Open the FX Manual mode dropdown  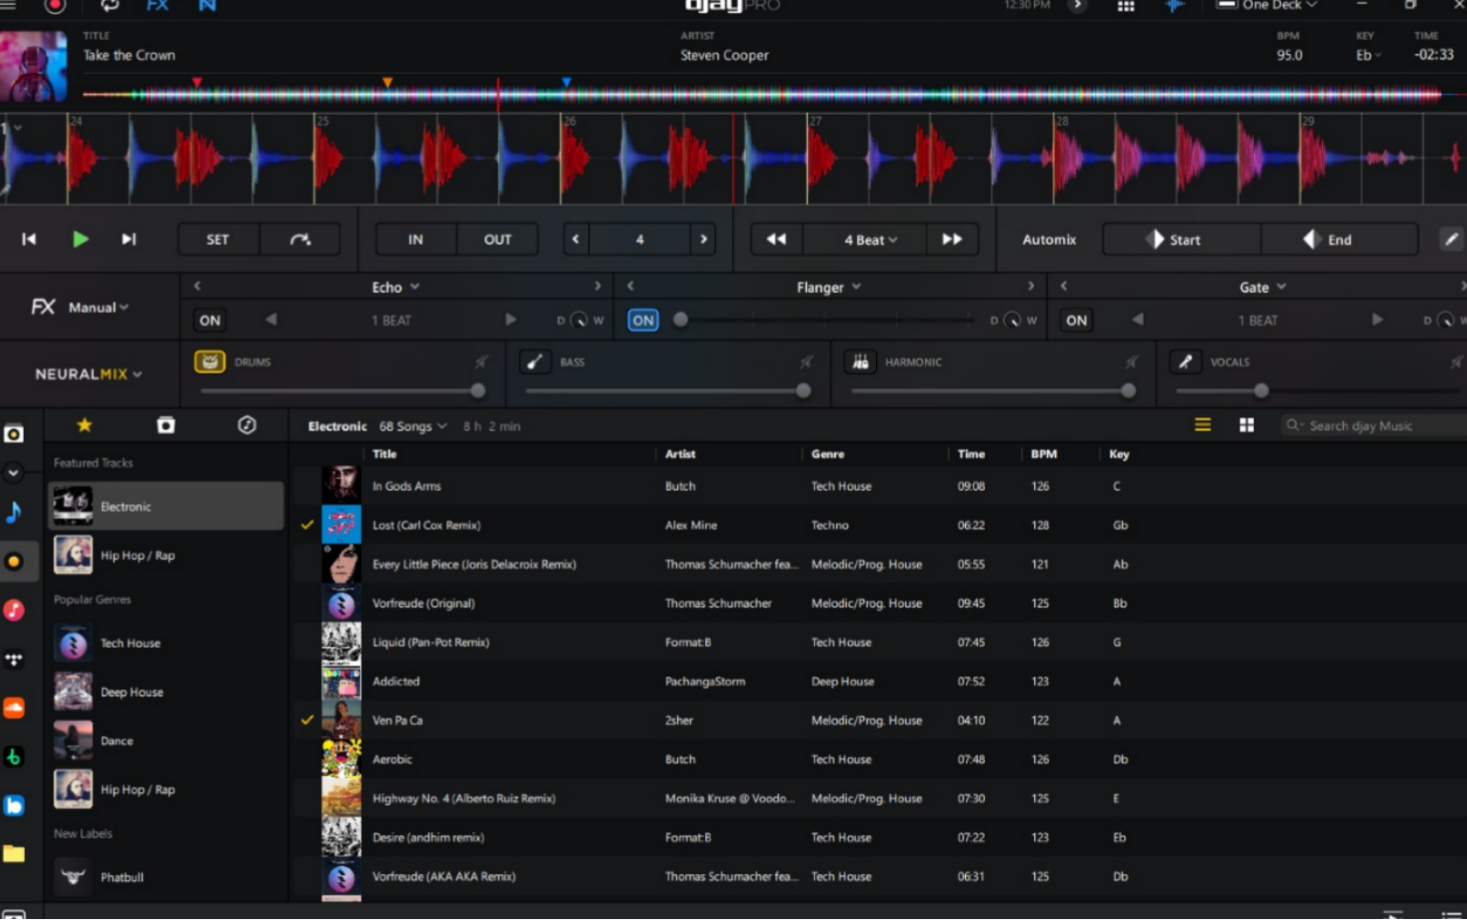[x=98, y=307]
